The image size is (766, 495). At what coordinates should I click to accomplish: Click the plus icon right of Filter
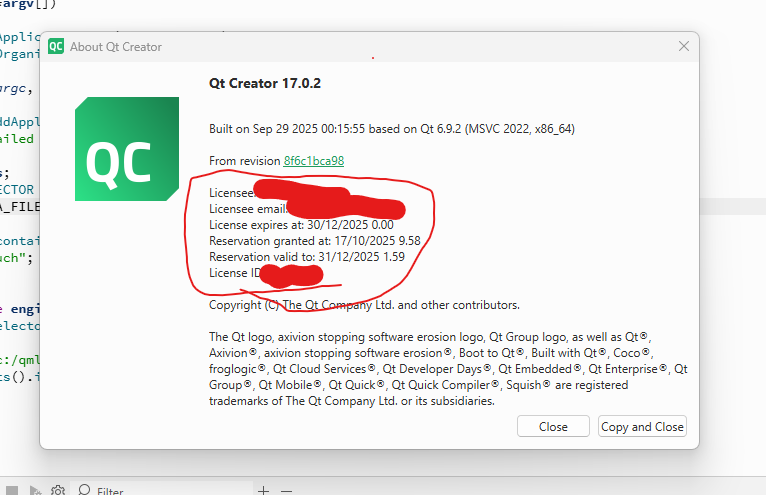pos(263,490)
